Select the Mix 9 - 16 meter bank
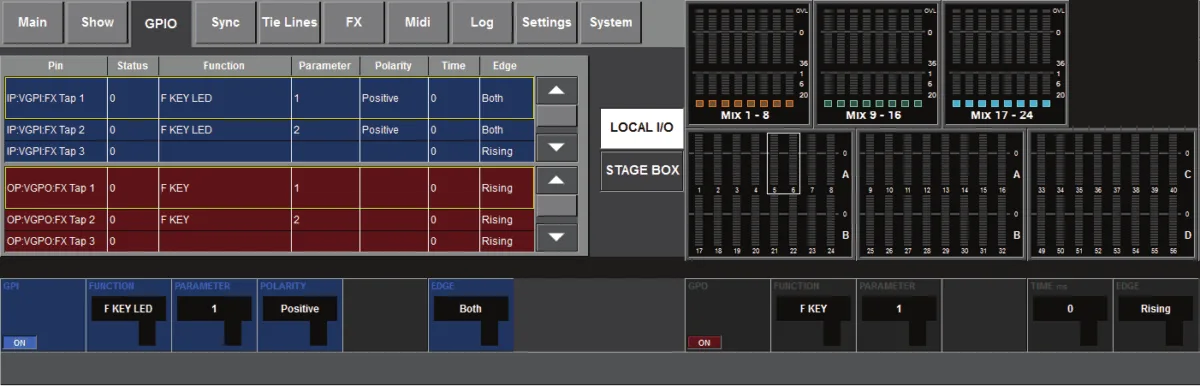The height and width of the screenshot is (386, 1200). tap(876, 64)
